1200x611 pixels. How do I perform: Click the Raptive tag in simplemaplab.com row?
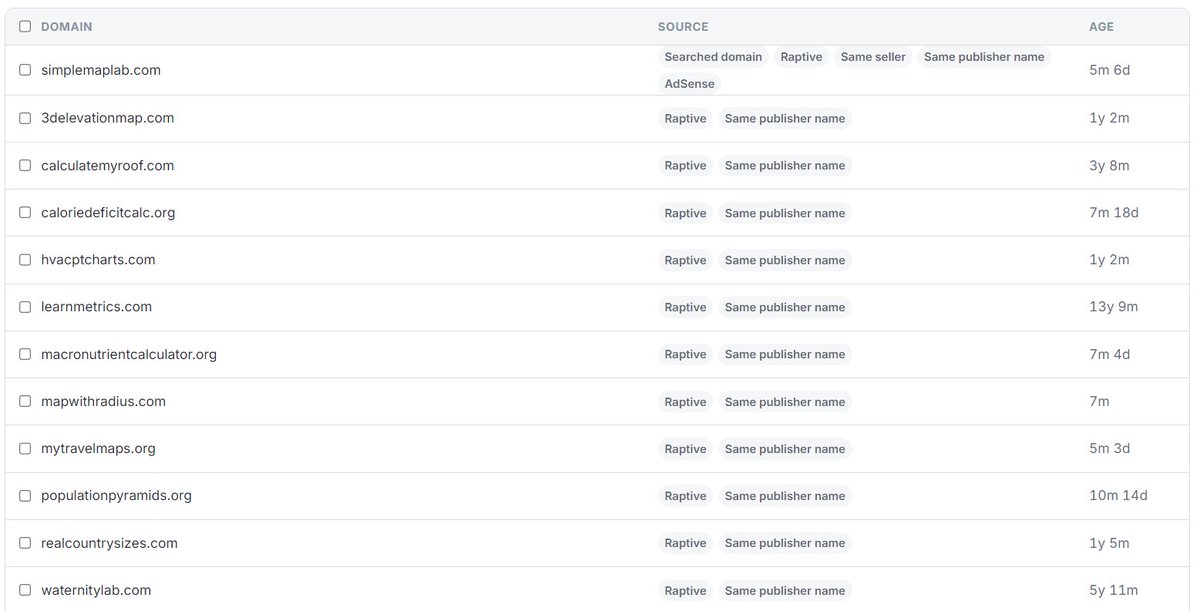point(801,57)
